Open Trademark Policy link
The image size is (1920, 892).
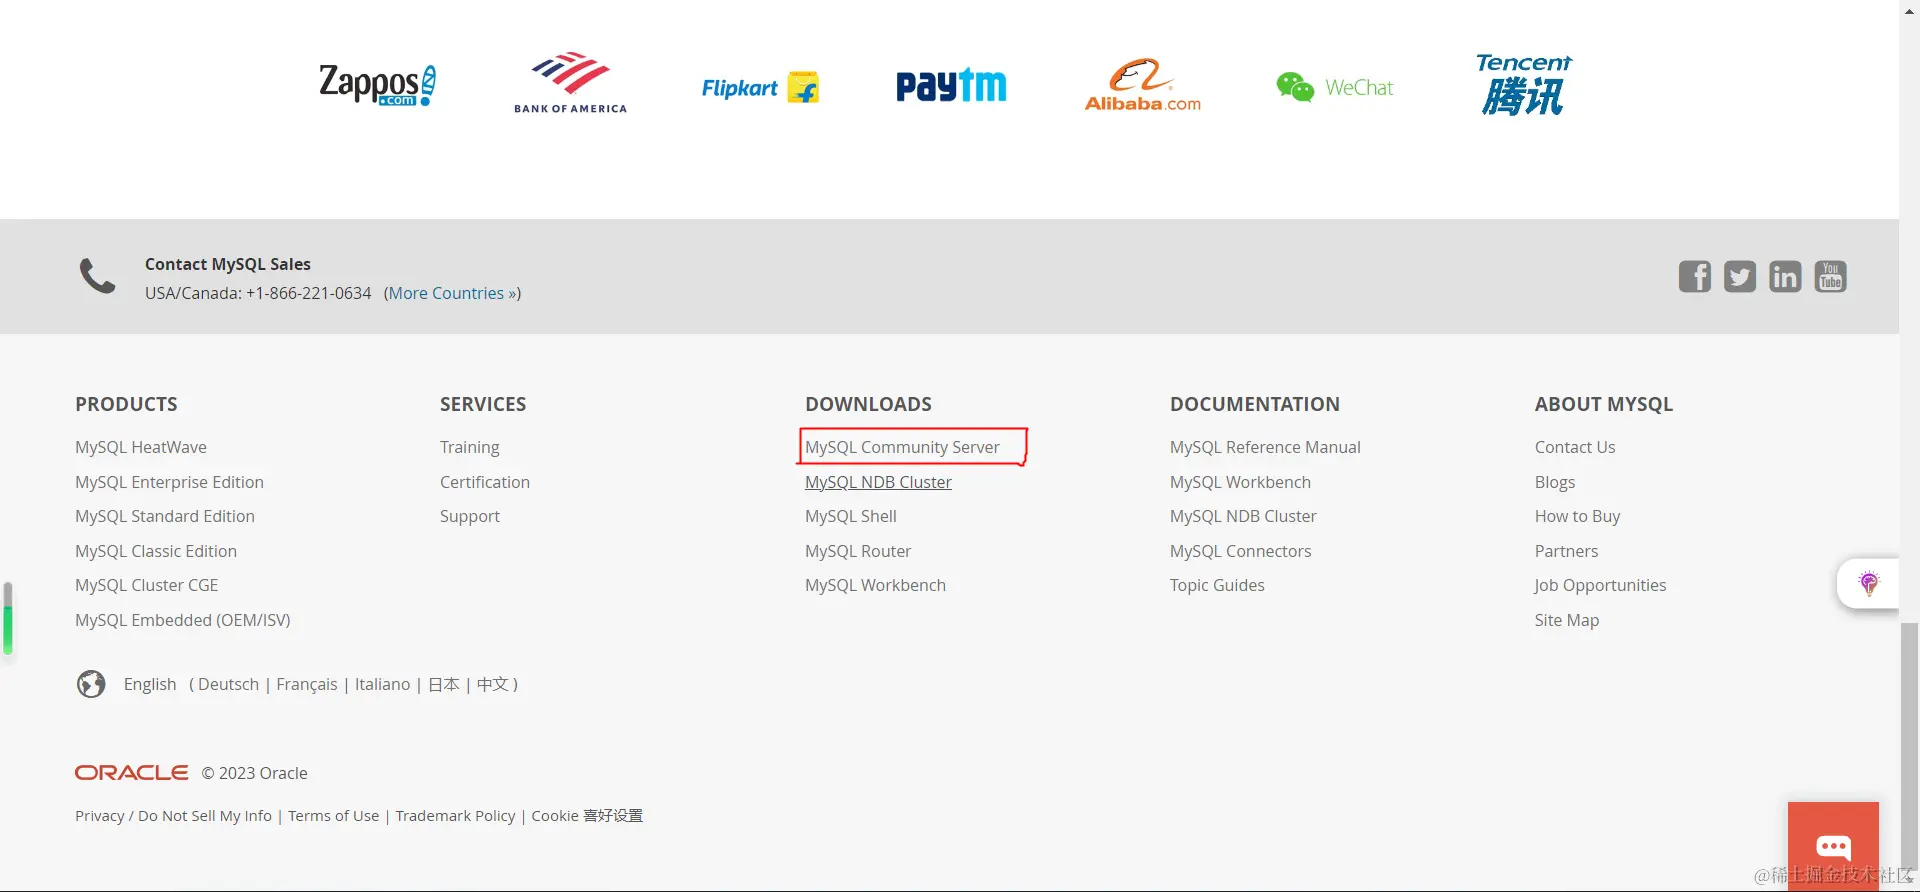pyautogui.click(x=455, y=816)
